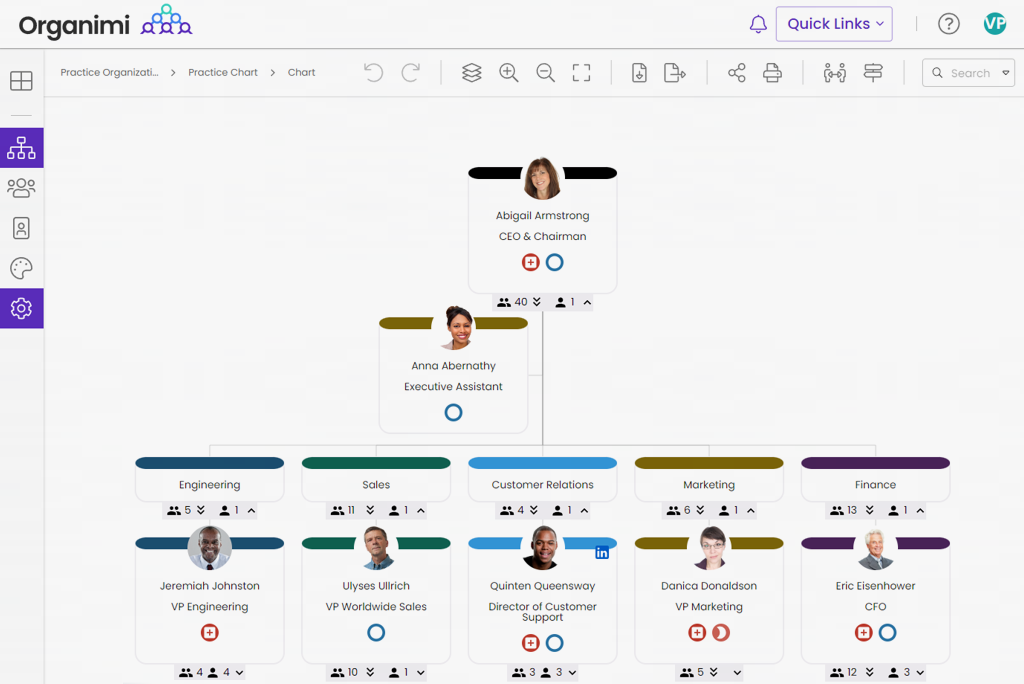The height and width of the screenshot is (684, 1024).
Task: Click the Chart breadcrumb item
Action: click(x=301, y=73)
